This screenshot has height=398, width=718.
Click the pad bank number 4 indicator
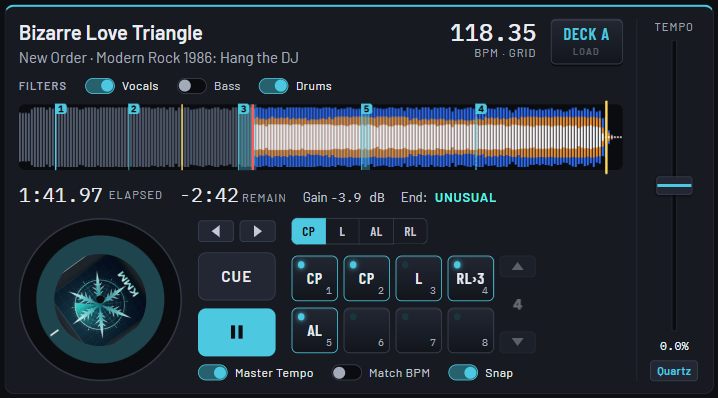point(517,304)
